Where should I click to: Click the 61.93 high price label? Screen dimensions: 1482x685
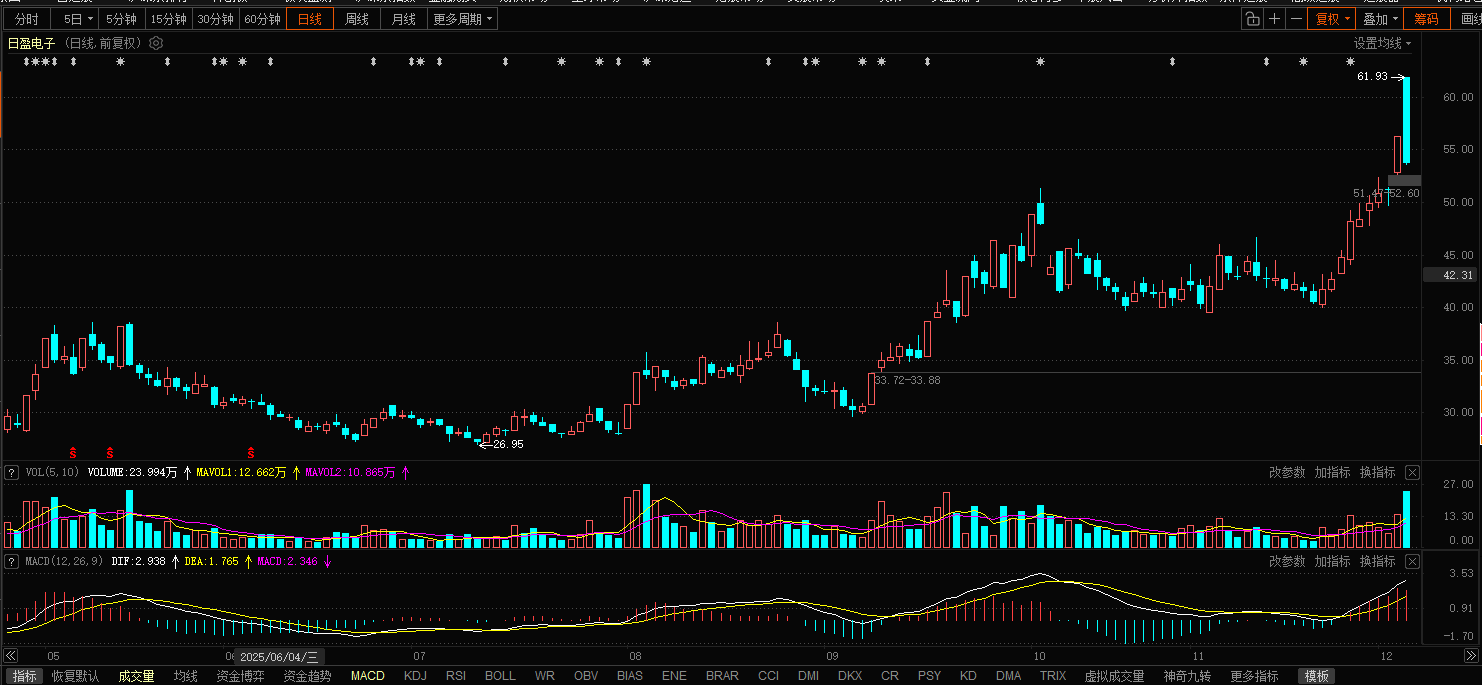pyautogui.click(x=1372, y=76)
